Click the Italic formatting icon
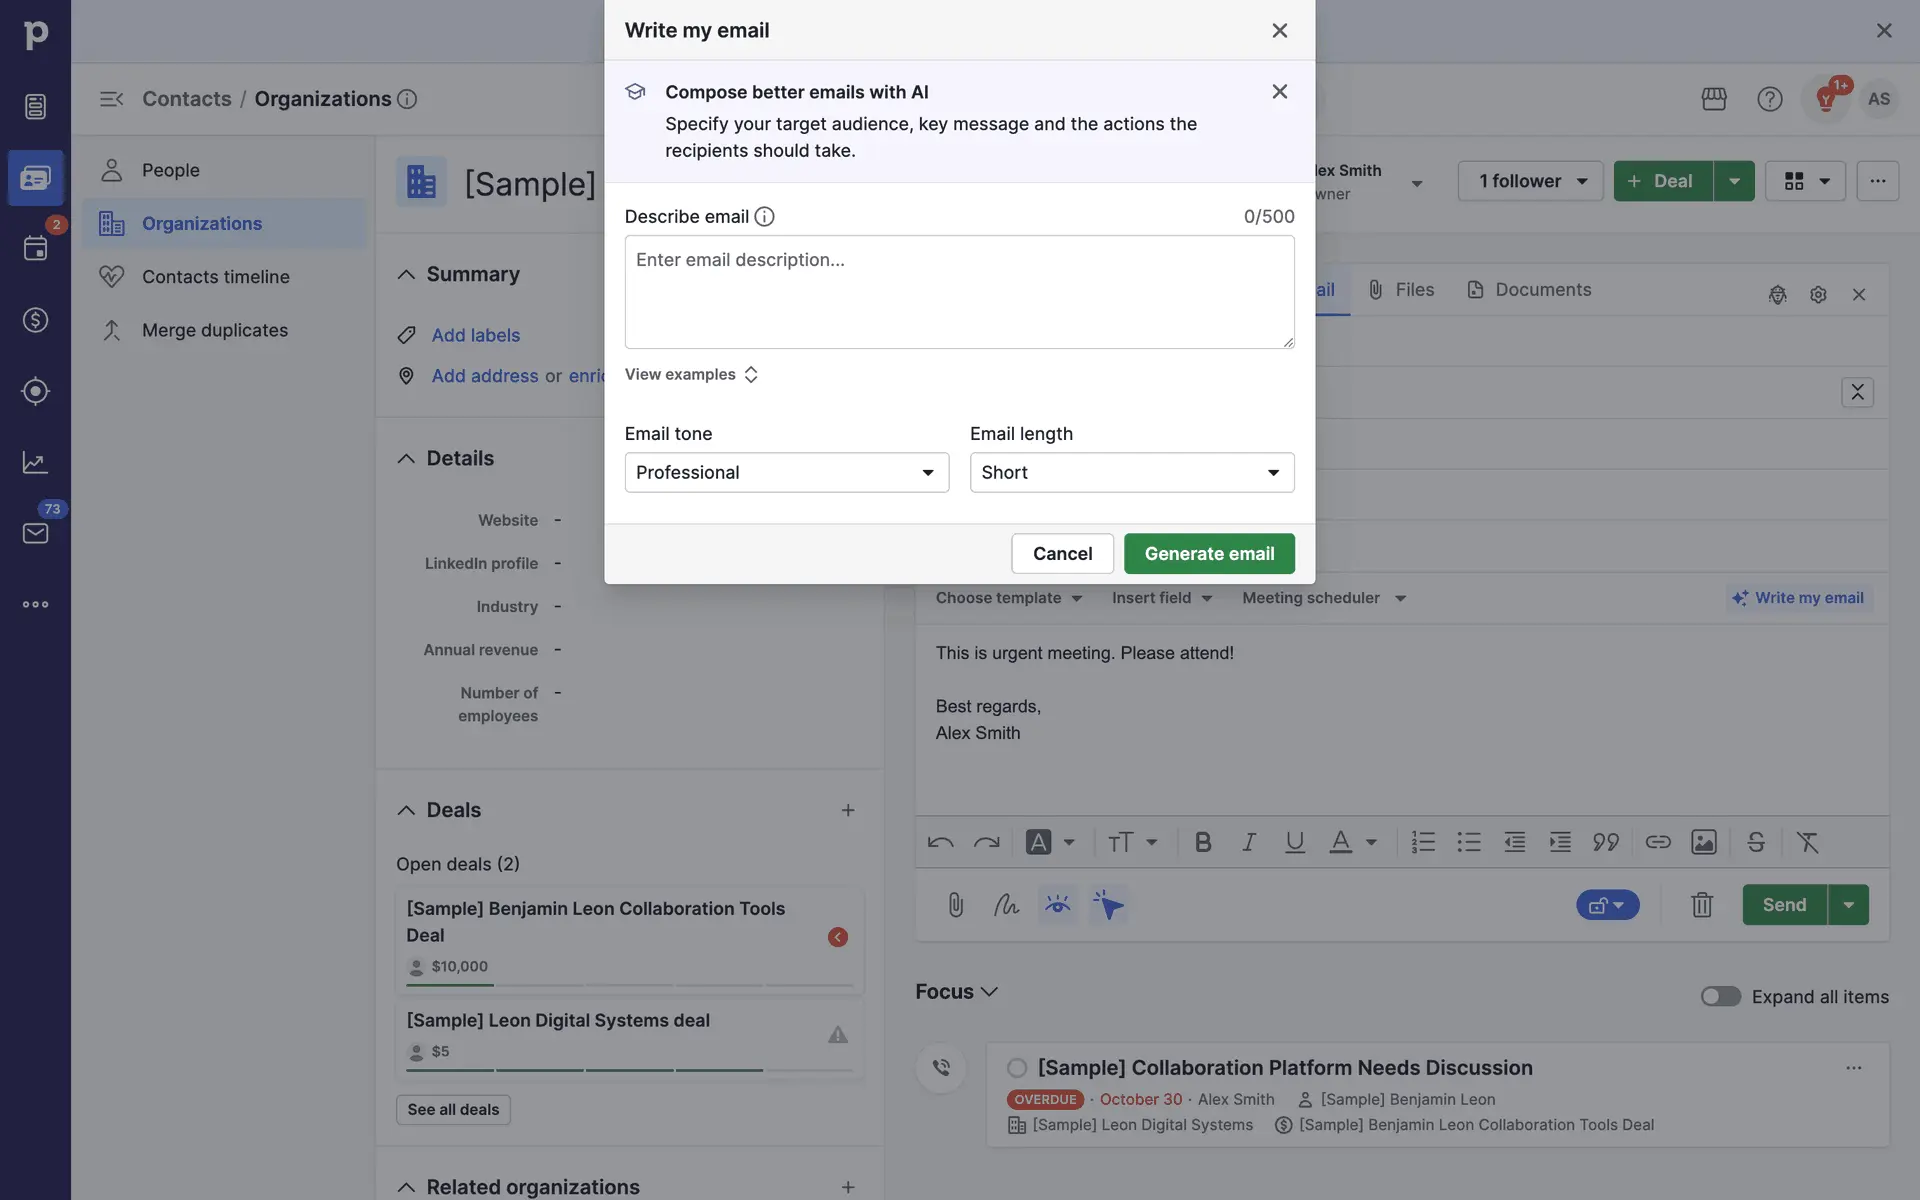Image resolution: width=1920 pixels, height=1200 pixels. pyautogui.click(x=1249, y=842)
